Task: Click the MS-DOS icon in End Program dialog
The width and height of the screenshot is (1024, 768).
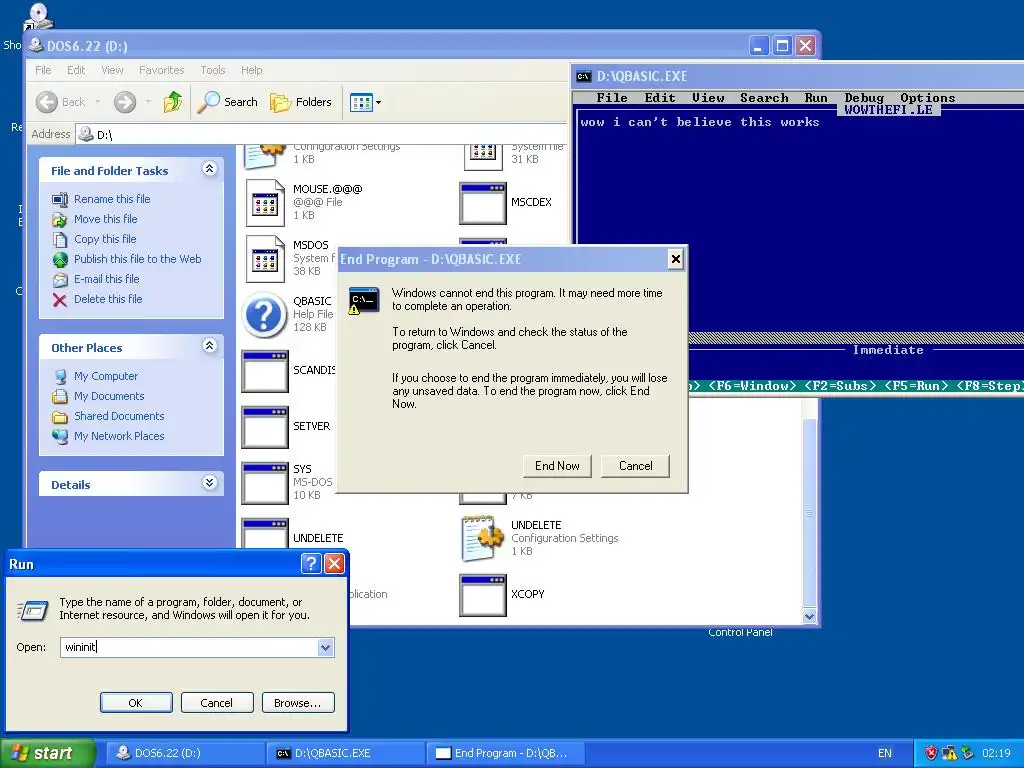Action: pos(363,300)
